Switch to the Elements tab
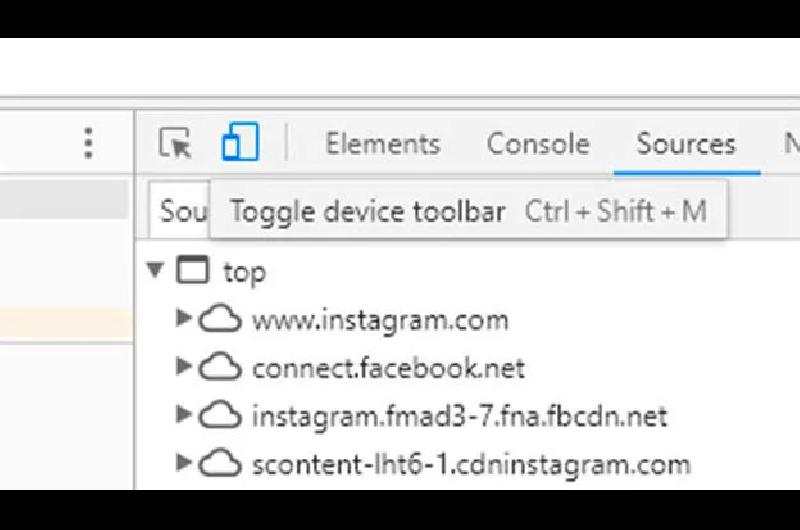The height and width of the screenshot is (530, 800). pyautogui.click(x=383, y=144)
